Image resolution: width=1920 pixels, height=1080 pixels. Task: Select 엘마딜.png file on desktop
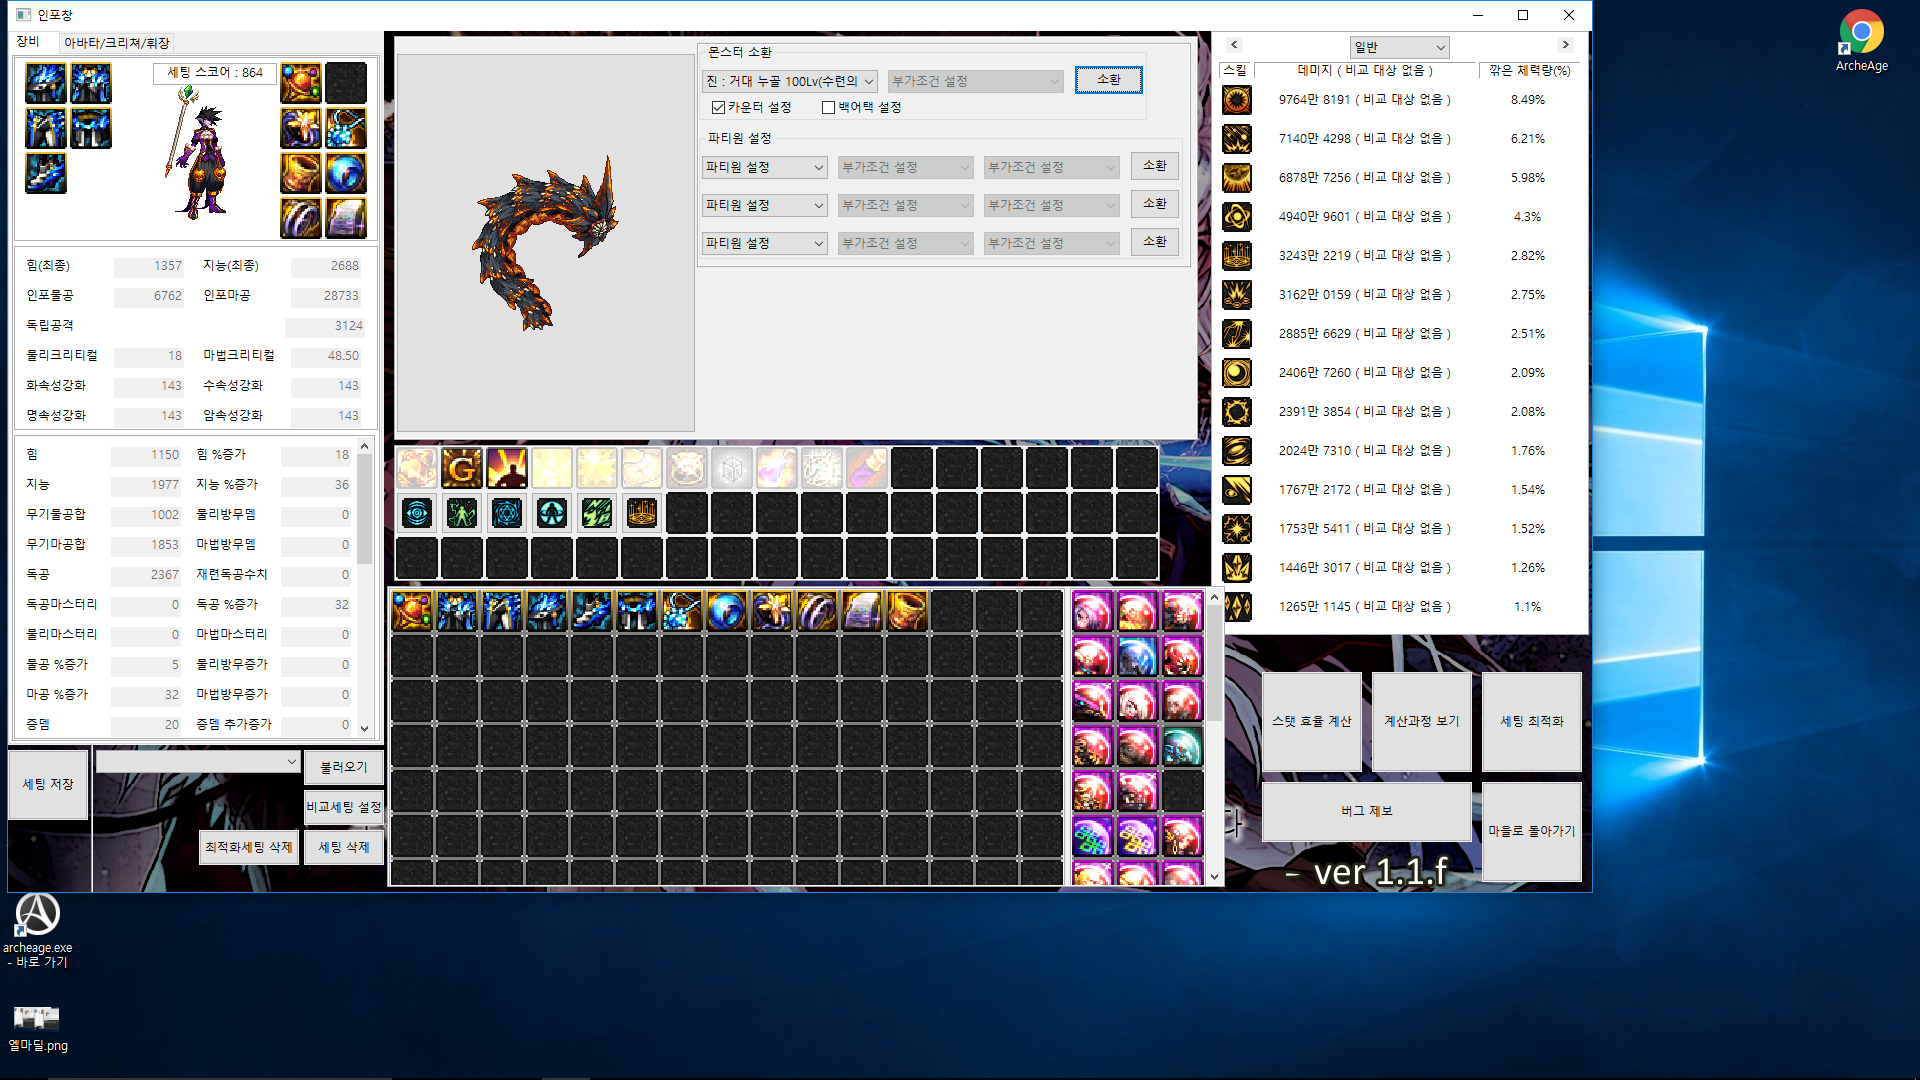coord(37,1028)
